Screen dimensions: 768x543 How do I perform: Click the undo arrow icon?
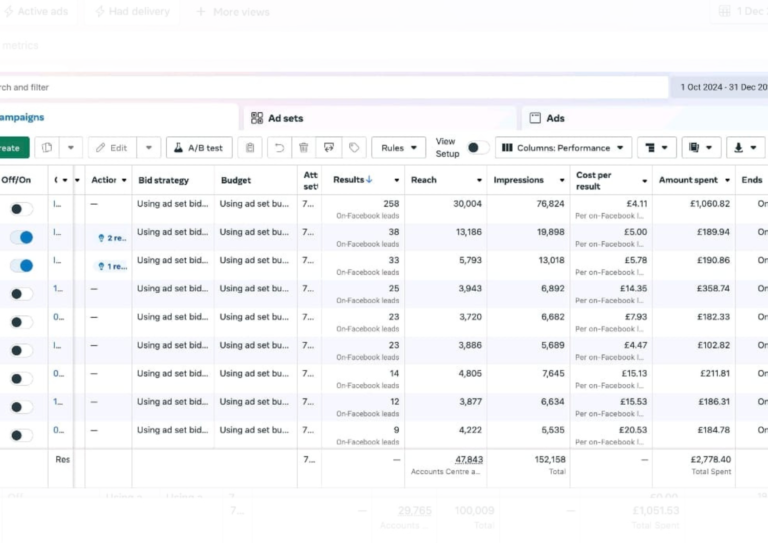(280, 148)
